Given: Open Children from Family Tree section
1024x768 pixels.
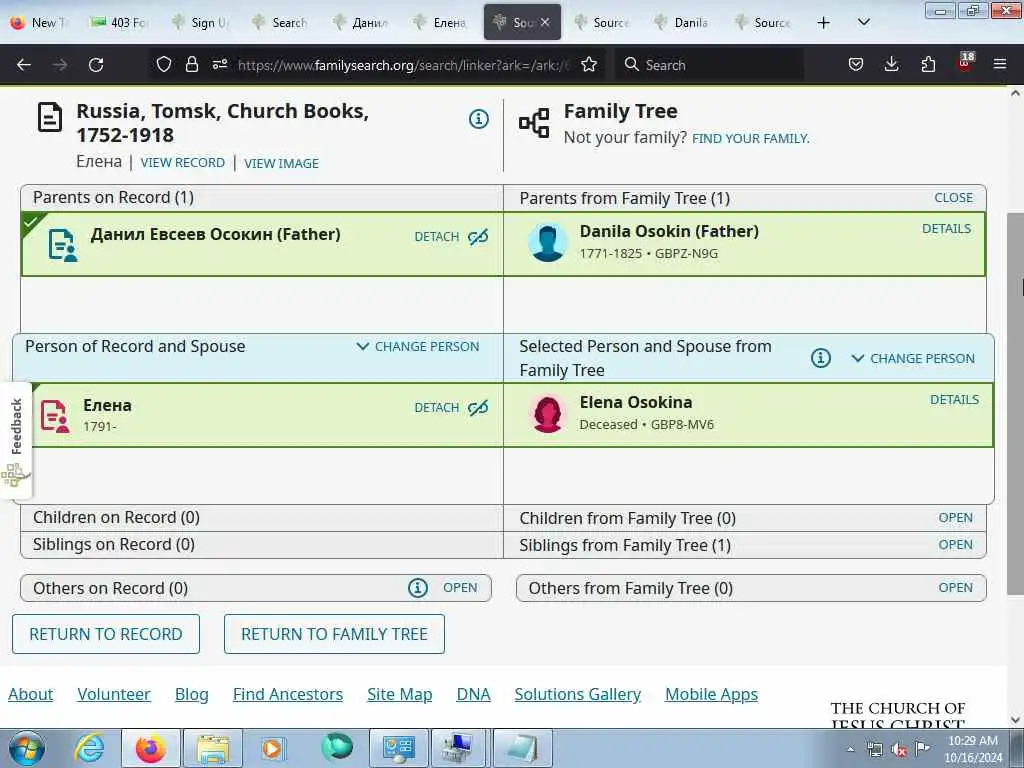Looking at the screenshot, I should [955, 518].
